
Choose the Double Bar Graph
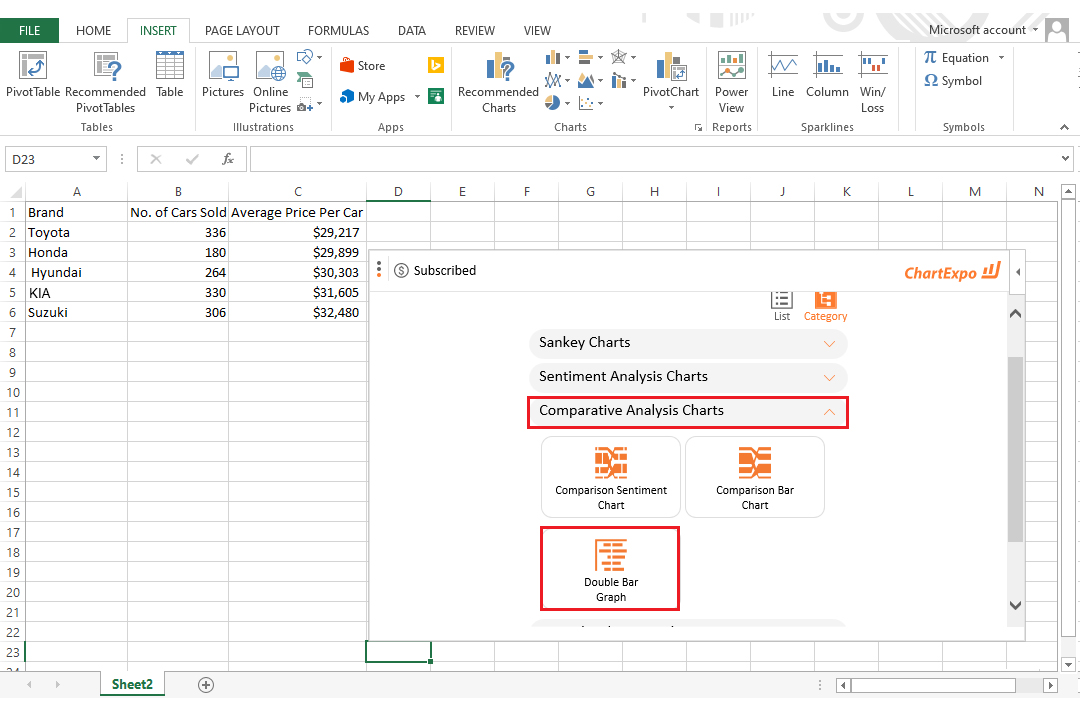tap(610, 569)
